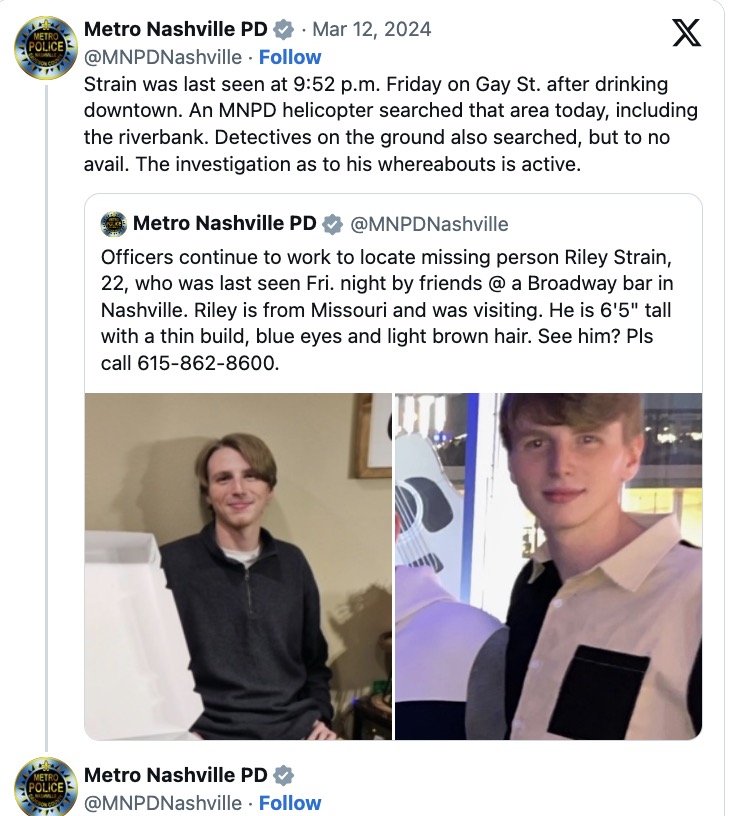732x816 pixels.
Task: Open the right photo with the white shirt
Action: click(x=548, y=566)
